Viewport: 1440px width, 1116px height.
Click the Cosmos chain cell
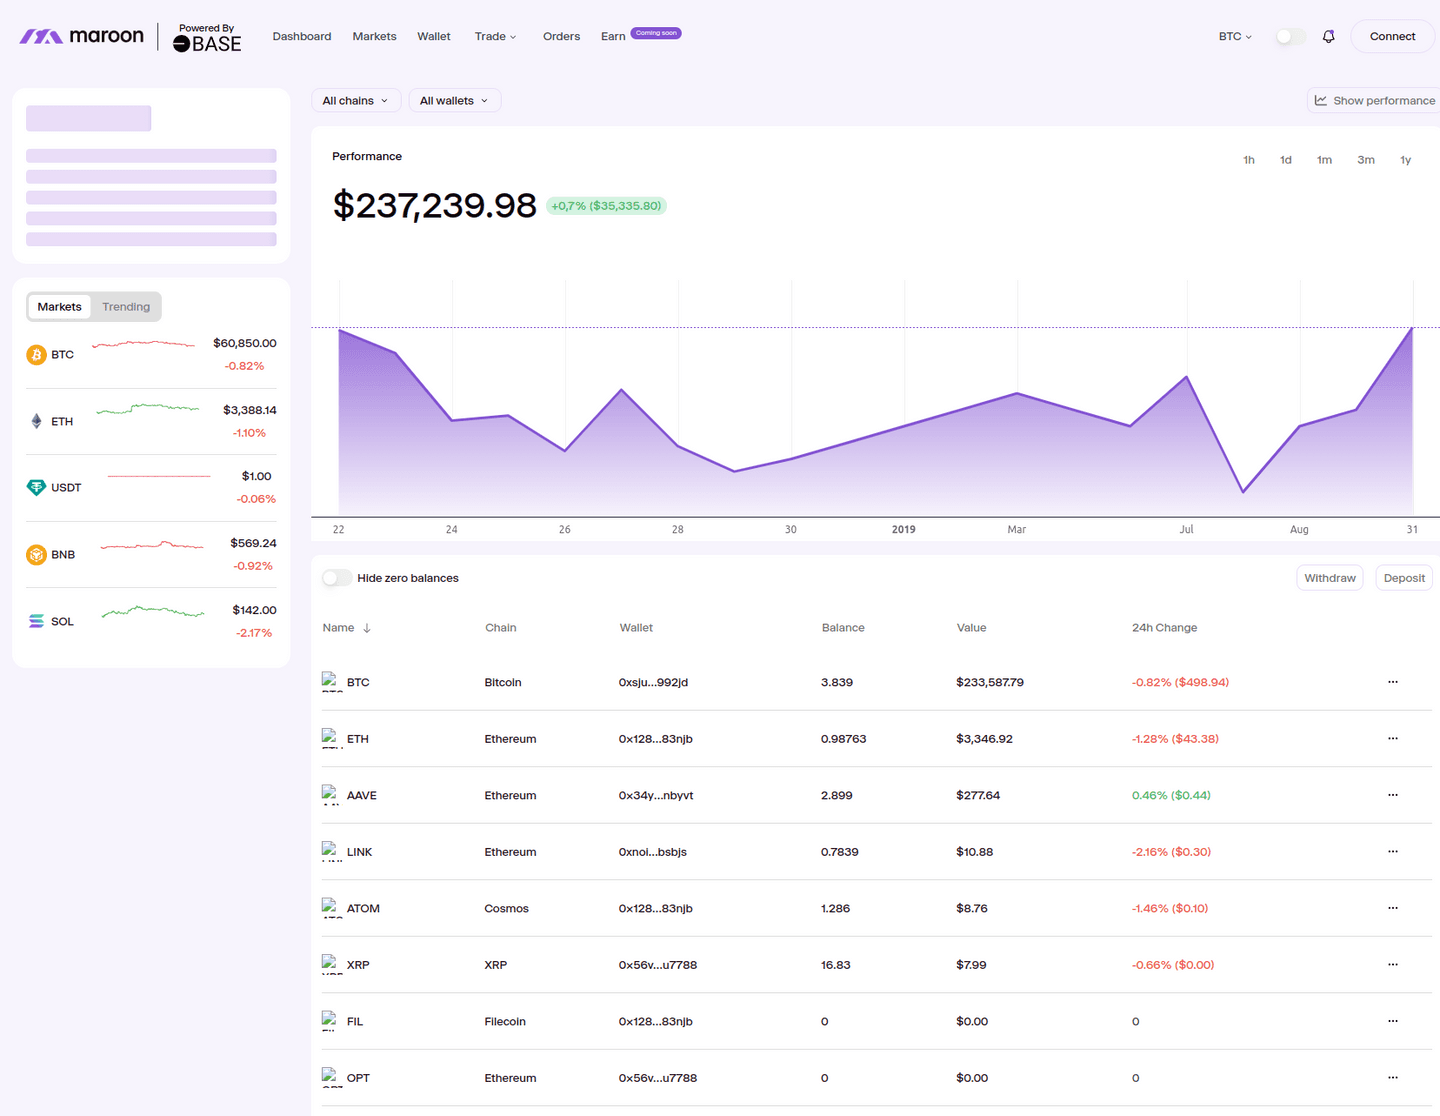(x=506, y=908)
